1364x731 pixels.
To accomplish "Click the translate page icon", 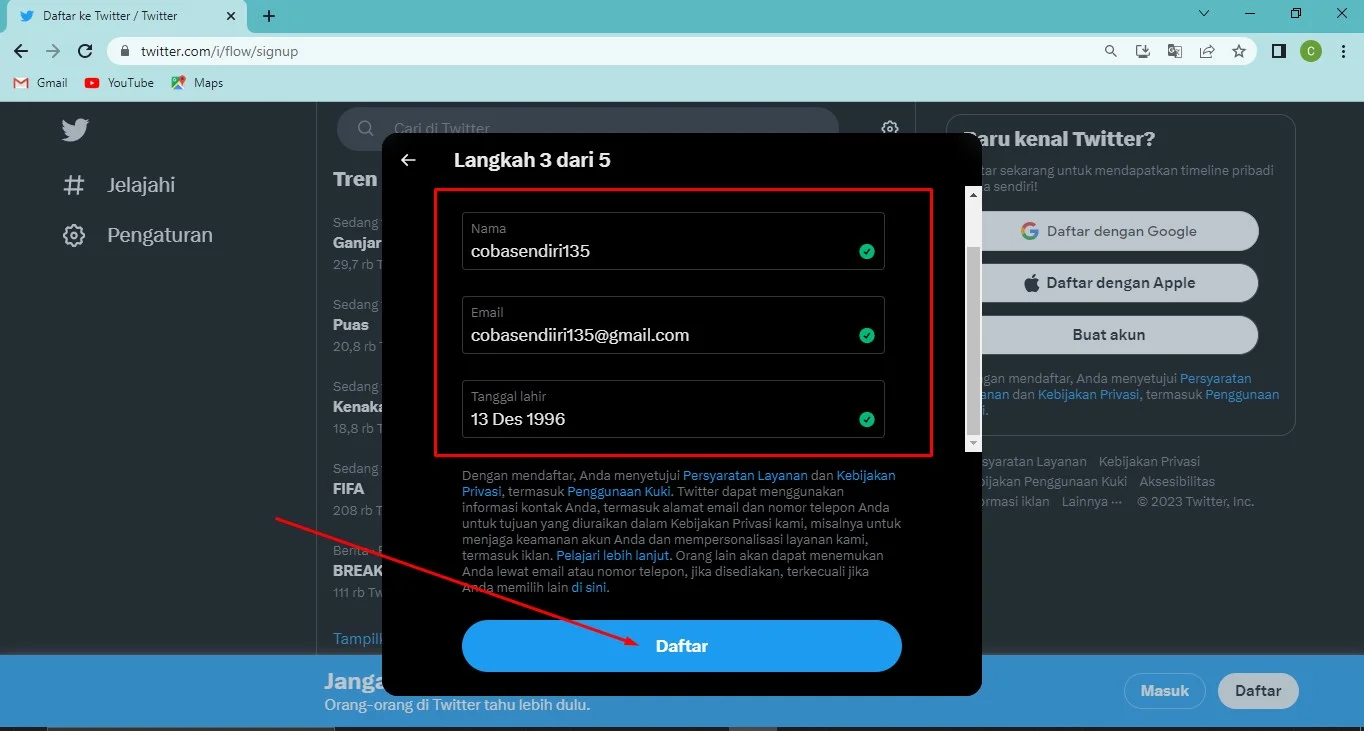I will click(1175, 51).
